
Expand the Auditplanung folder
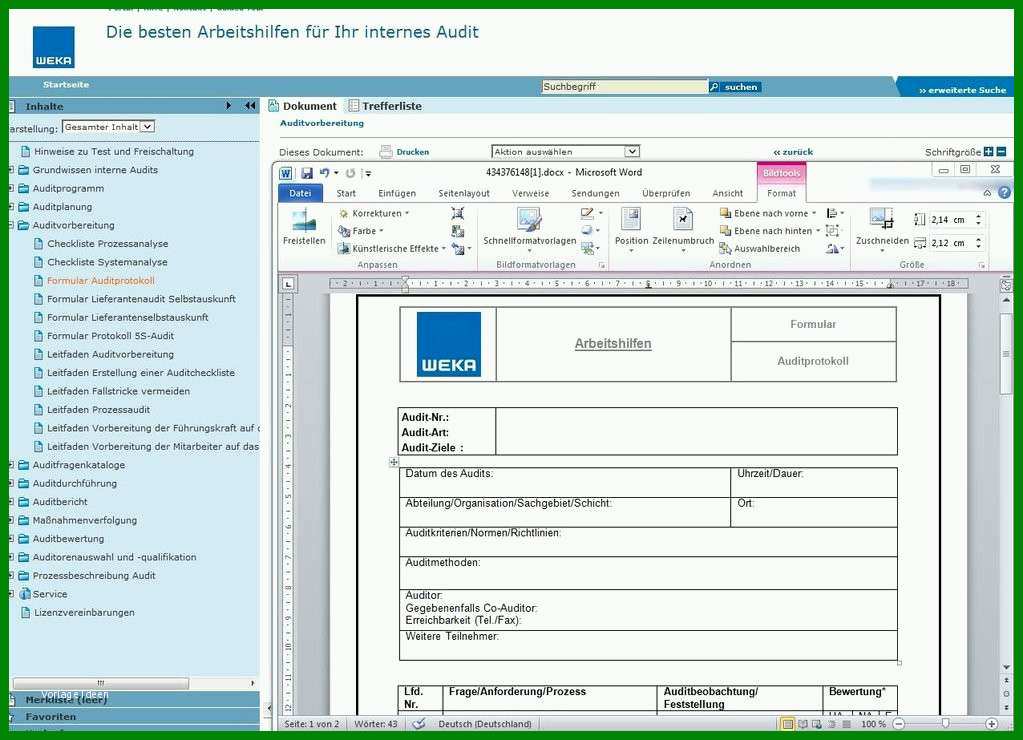click(12, 206)
